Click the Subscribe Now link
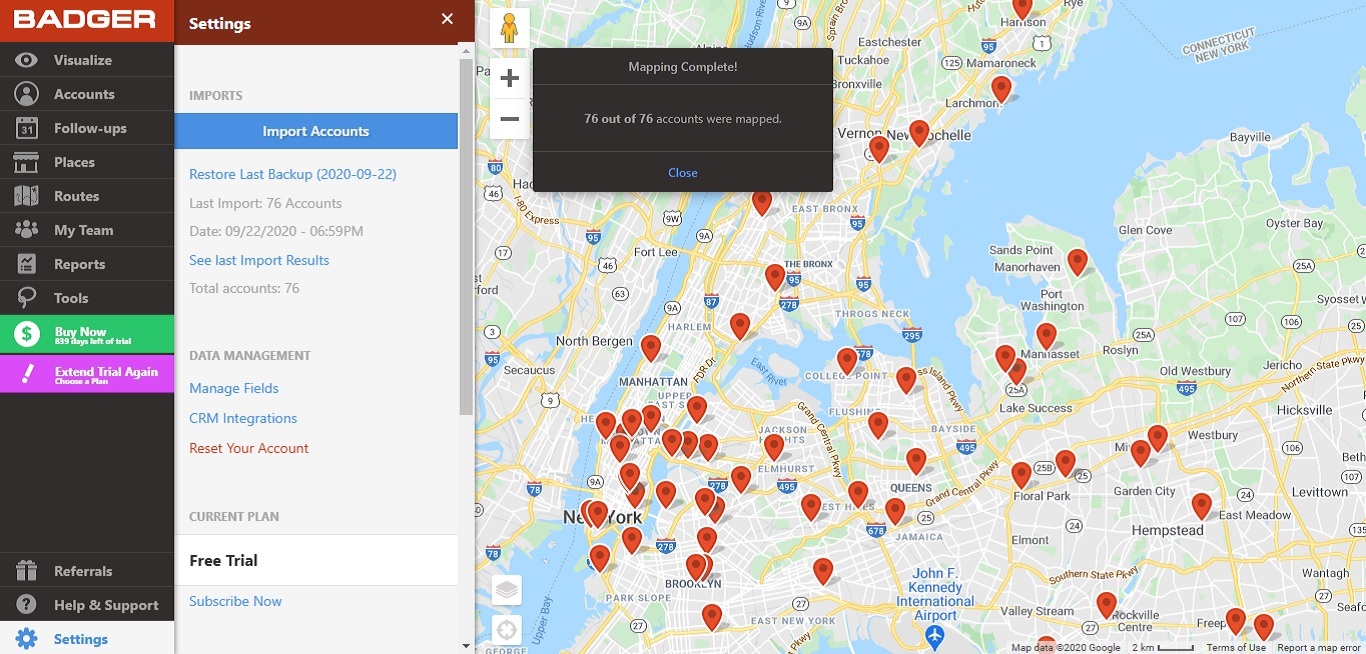 point(235,601)
